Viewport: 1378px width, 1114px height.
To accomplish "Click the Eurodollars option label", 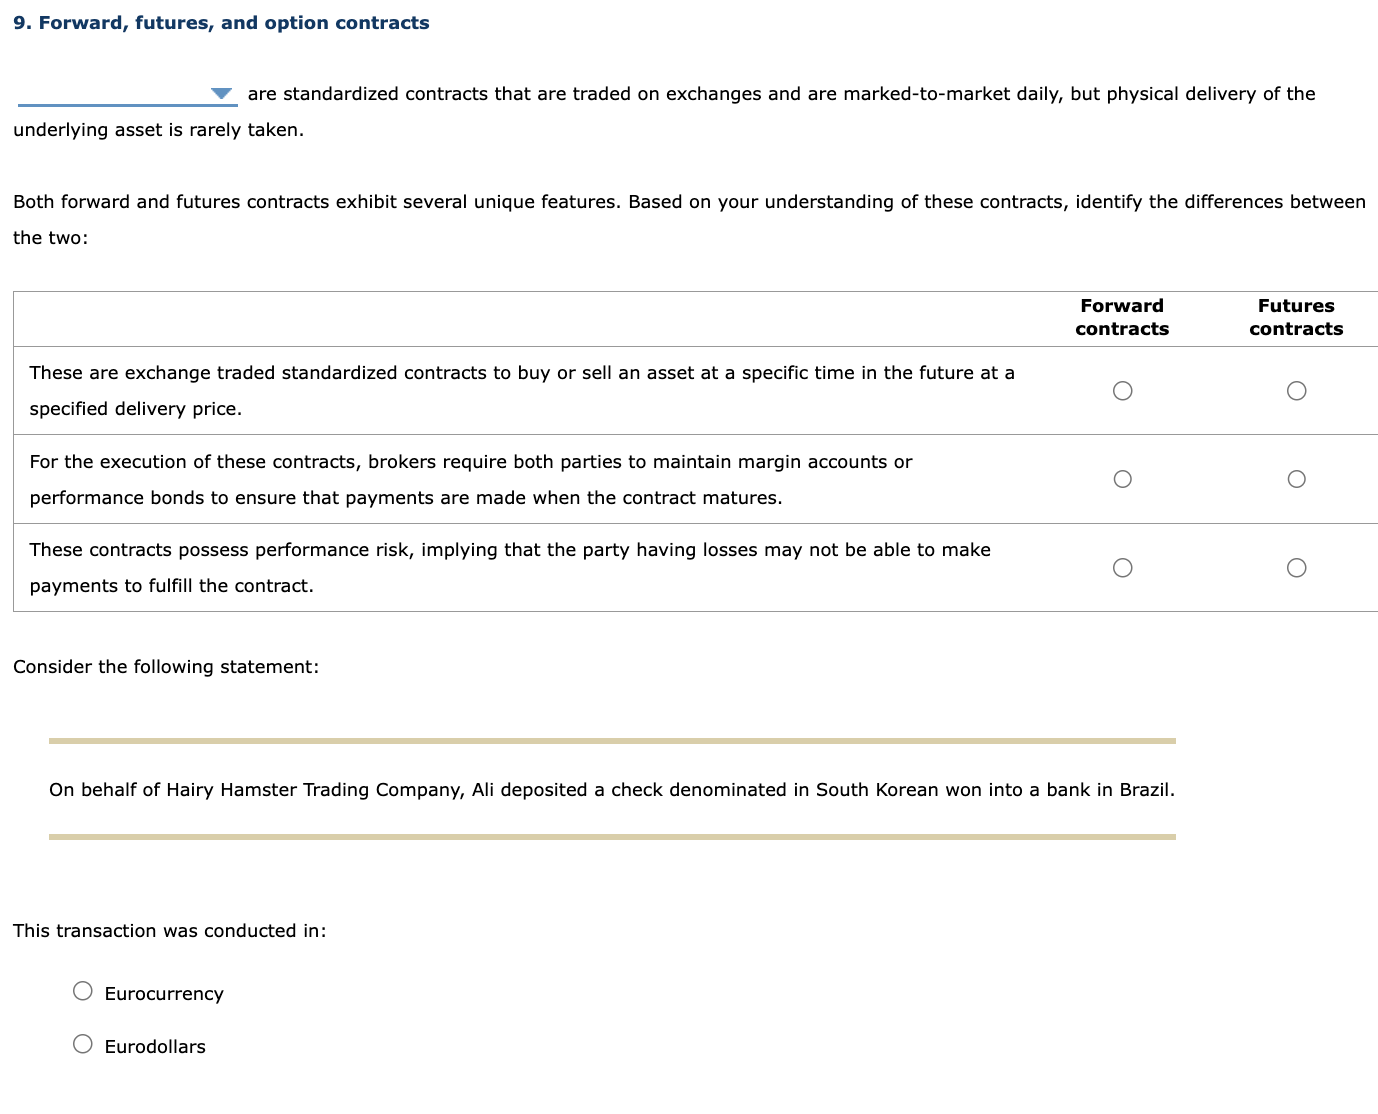I will [x=155, y=1047].
